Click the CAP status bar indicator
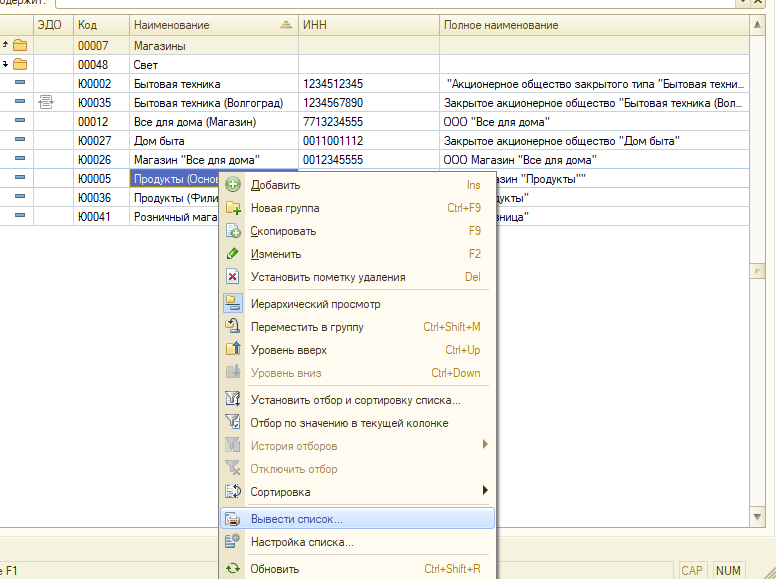The width and height of the screenshot is (776, 579). pyautogui.click(x=691, y=571)
